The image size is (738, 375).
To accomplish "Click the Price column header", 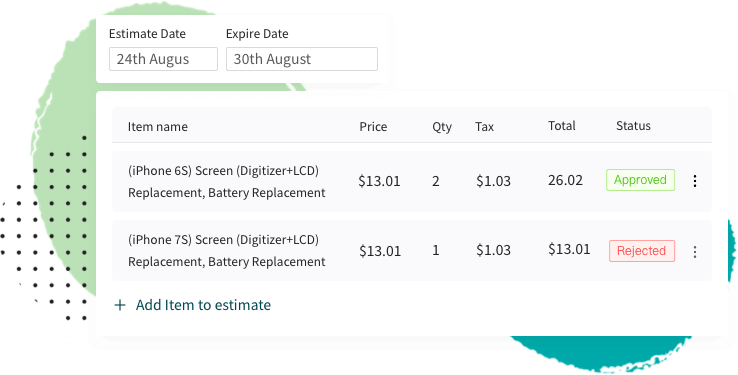I will pyautogui.click(x=373, y=127).
